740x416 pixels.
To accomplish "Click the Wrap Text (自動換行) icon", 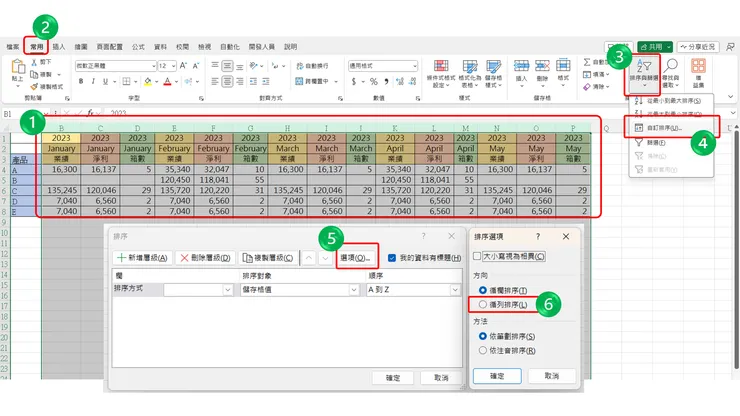I will [300, 66].
